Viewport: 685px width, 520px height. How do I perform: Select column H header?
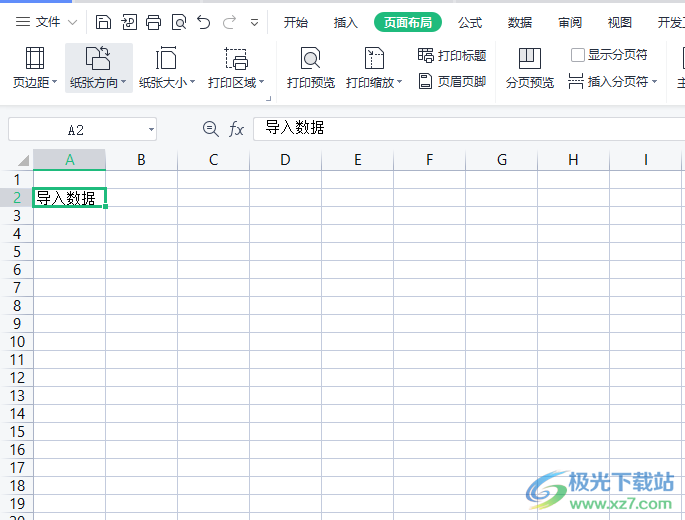(573, 160)
